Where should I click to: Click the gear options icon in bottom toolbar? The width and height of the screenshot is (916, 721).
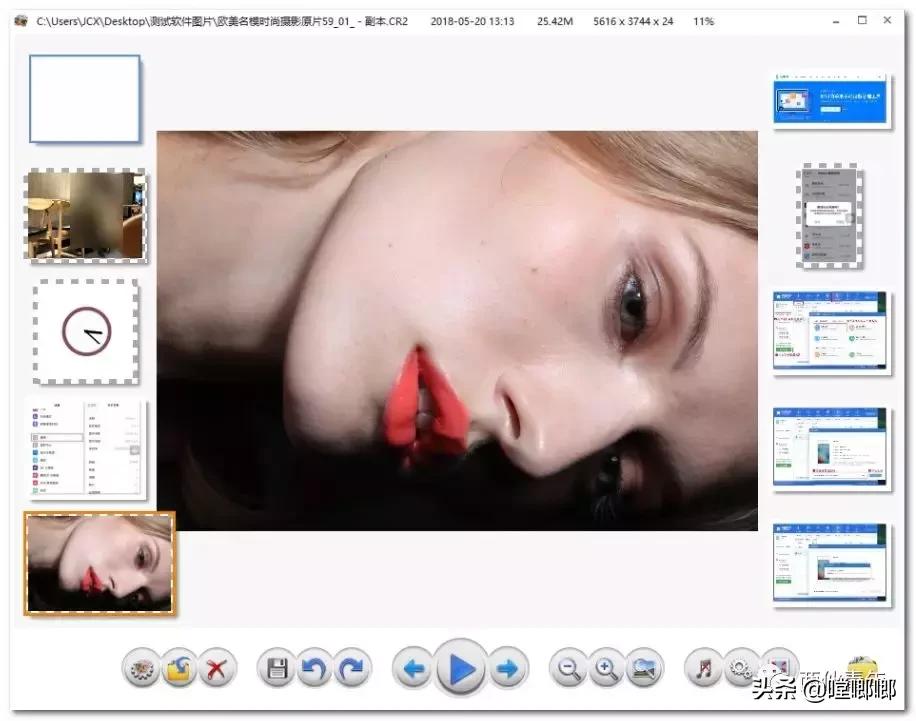(x=141, y=669)
